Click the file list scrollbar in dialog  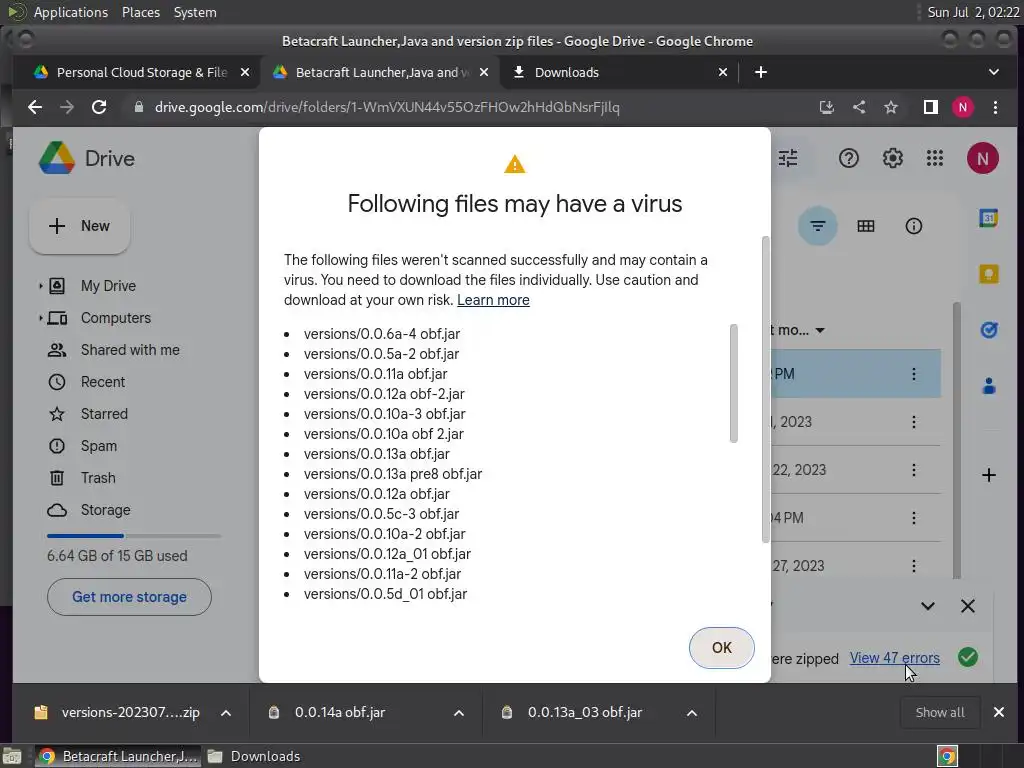(733, 383)
